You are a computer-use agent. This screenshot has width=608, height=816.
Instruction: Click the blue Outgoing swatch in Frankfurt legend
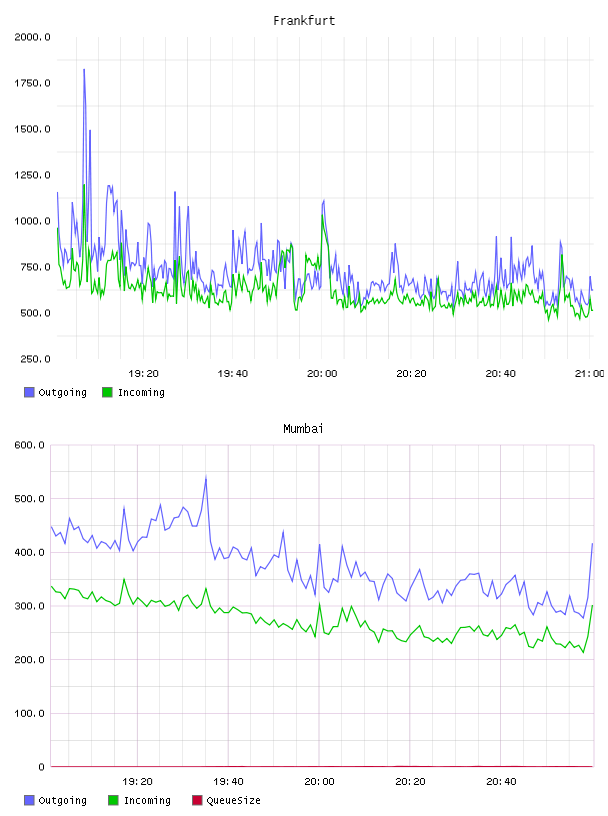[x=29, y=392]
